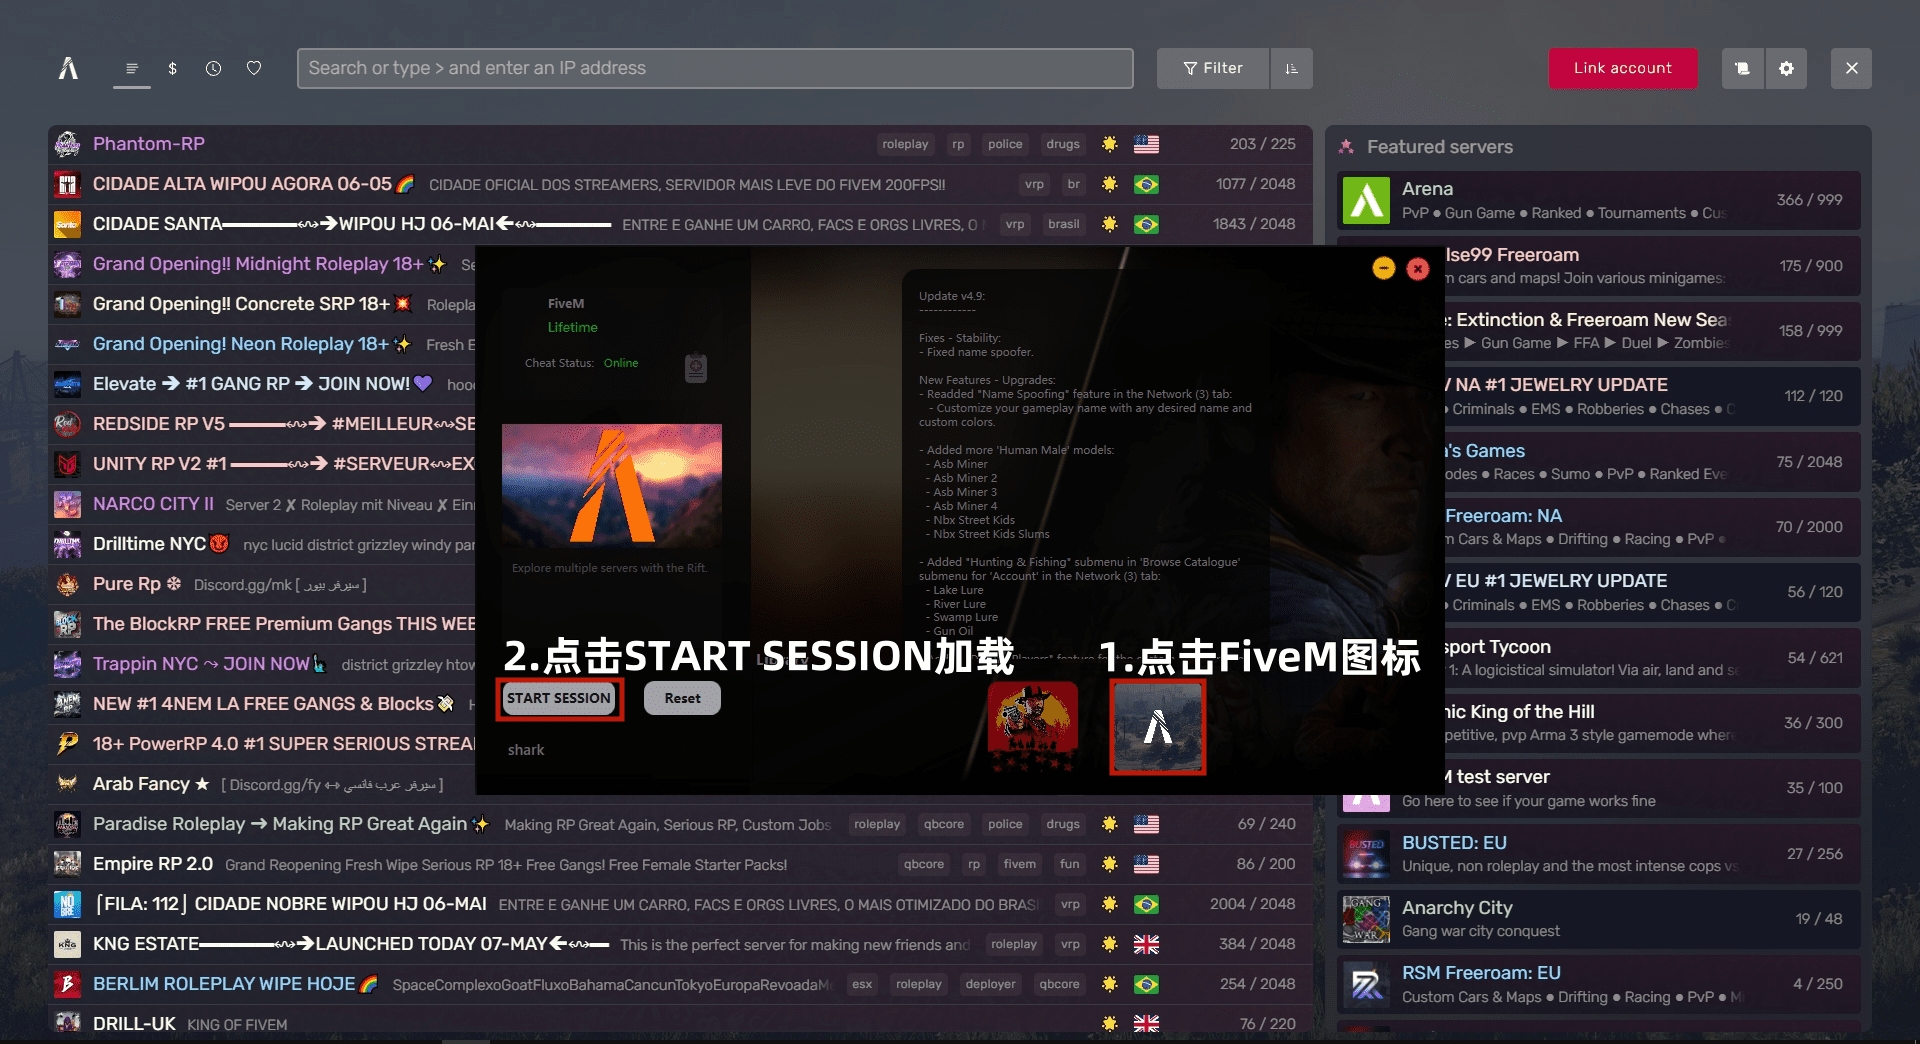The width and height of the screenshot is (1920, 1044).
Task: Click the server search input field
Action: (x=714, y=68)
